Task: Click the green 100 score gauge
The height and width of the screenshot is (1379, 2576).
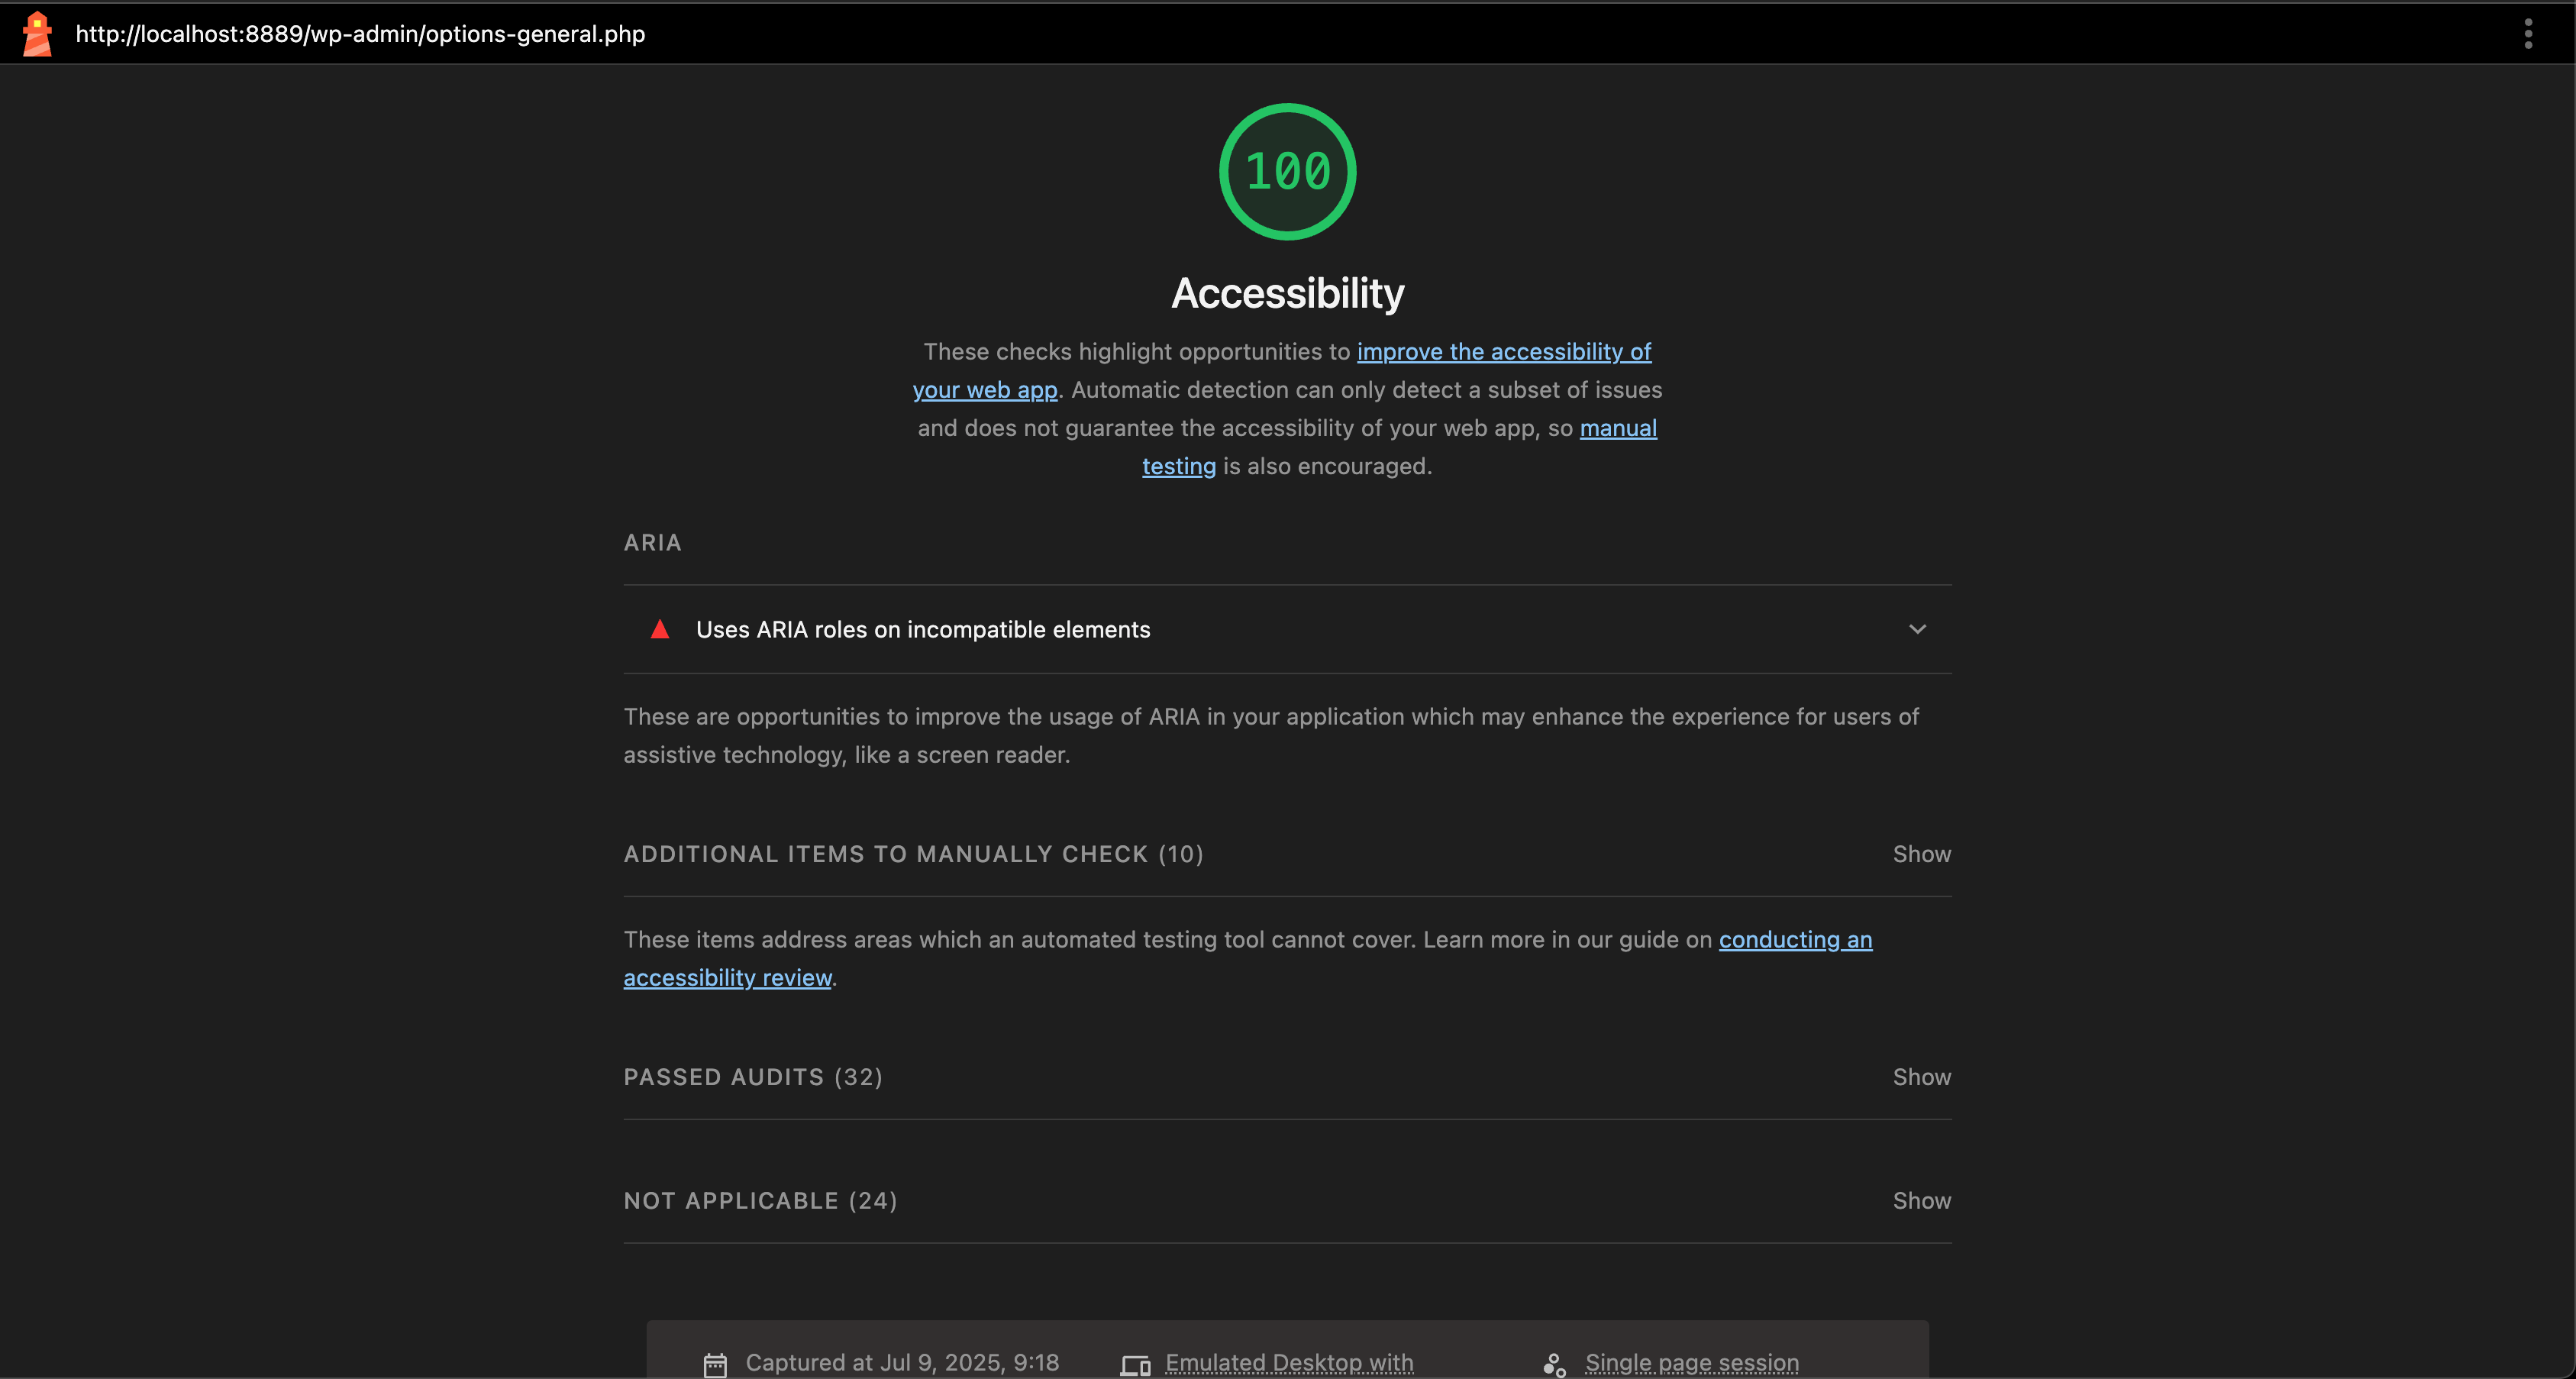Action: (1287, 172)
